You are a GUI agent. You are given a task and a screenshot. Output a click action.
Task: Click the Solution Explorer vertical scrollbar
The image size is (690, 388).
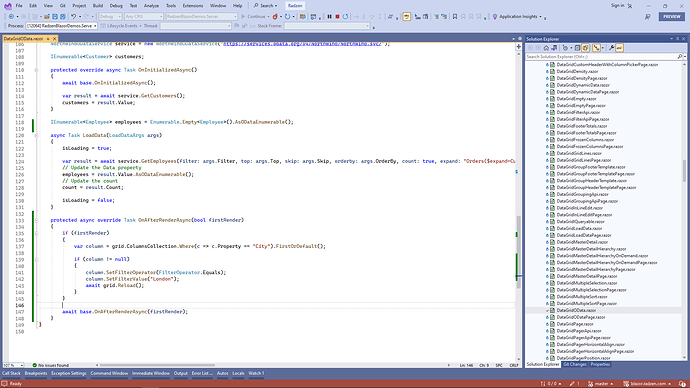684,171
